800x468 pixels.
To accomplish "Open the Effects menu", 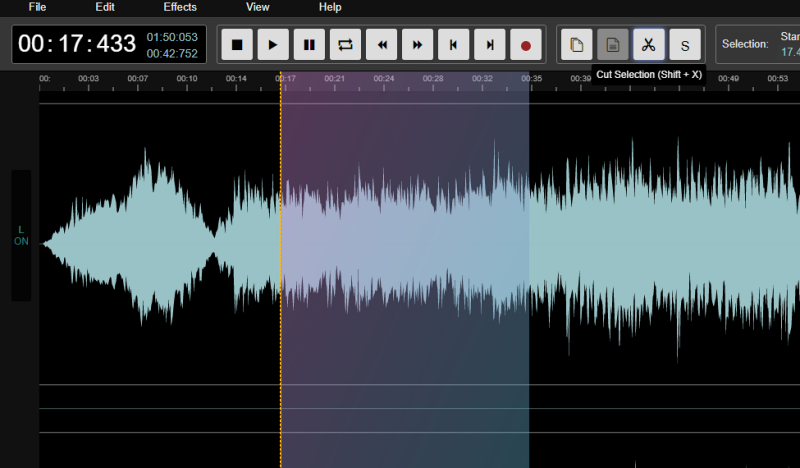I will [x=180, y=7].
